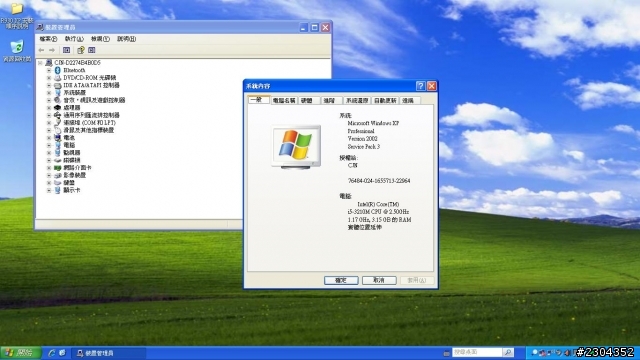Click the Back arrow in Device Manager toolbar
Screen dimensions: 640x360
41,50
